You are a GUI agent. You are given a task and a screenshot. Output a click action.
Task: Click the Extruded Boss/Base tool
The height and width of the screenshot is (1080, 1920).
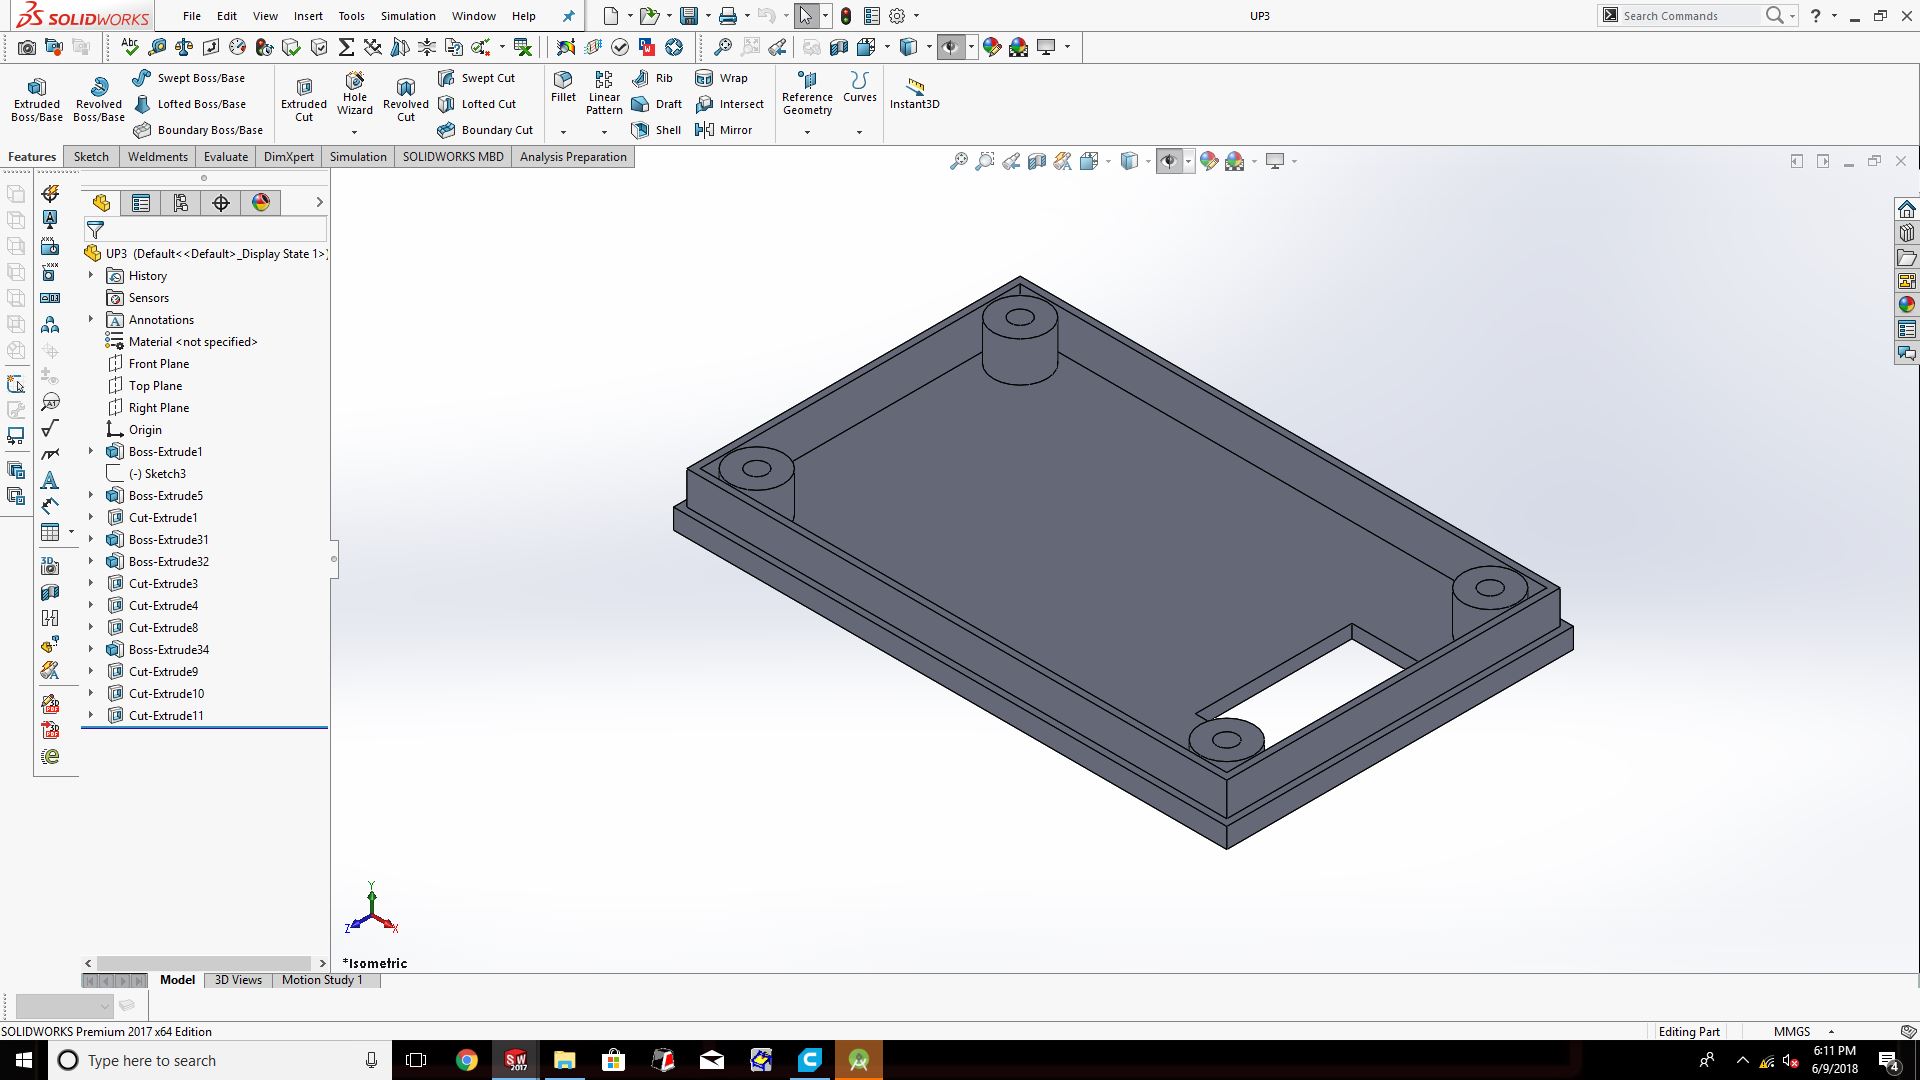click(37, 98)
